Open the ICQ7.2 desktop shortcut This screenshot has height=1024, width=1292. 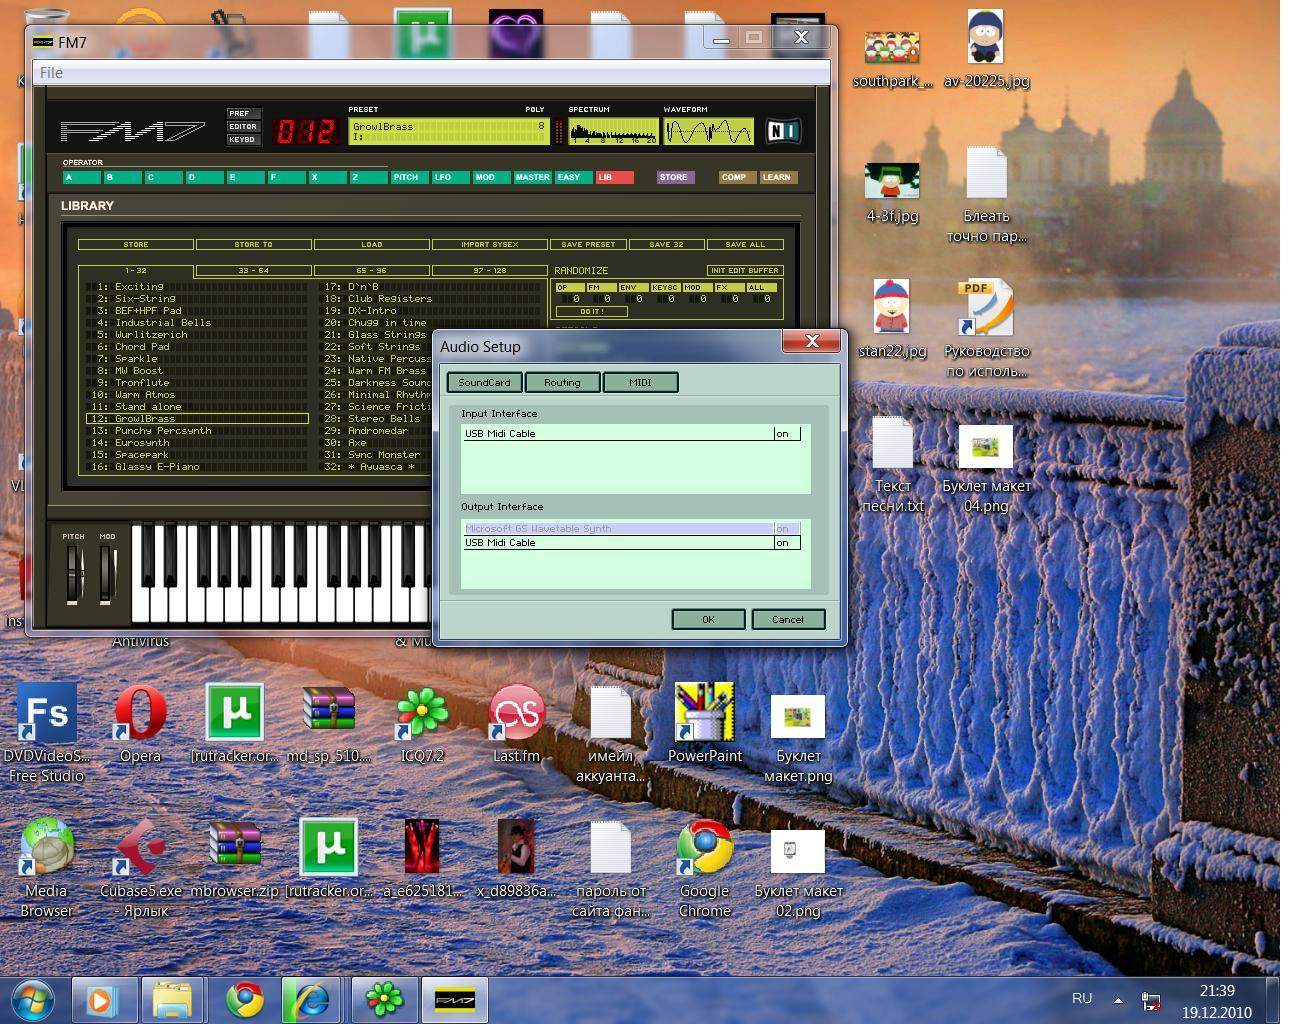pos(422,723)
